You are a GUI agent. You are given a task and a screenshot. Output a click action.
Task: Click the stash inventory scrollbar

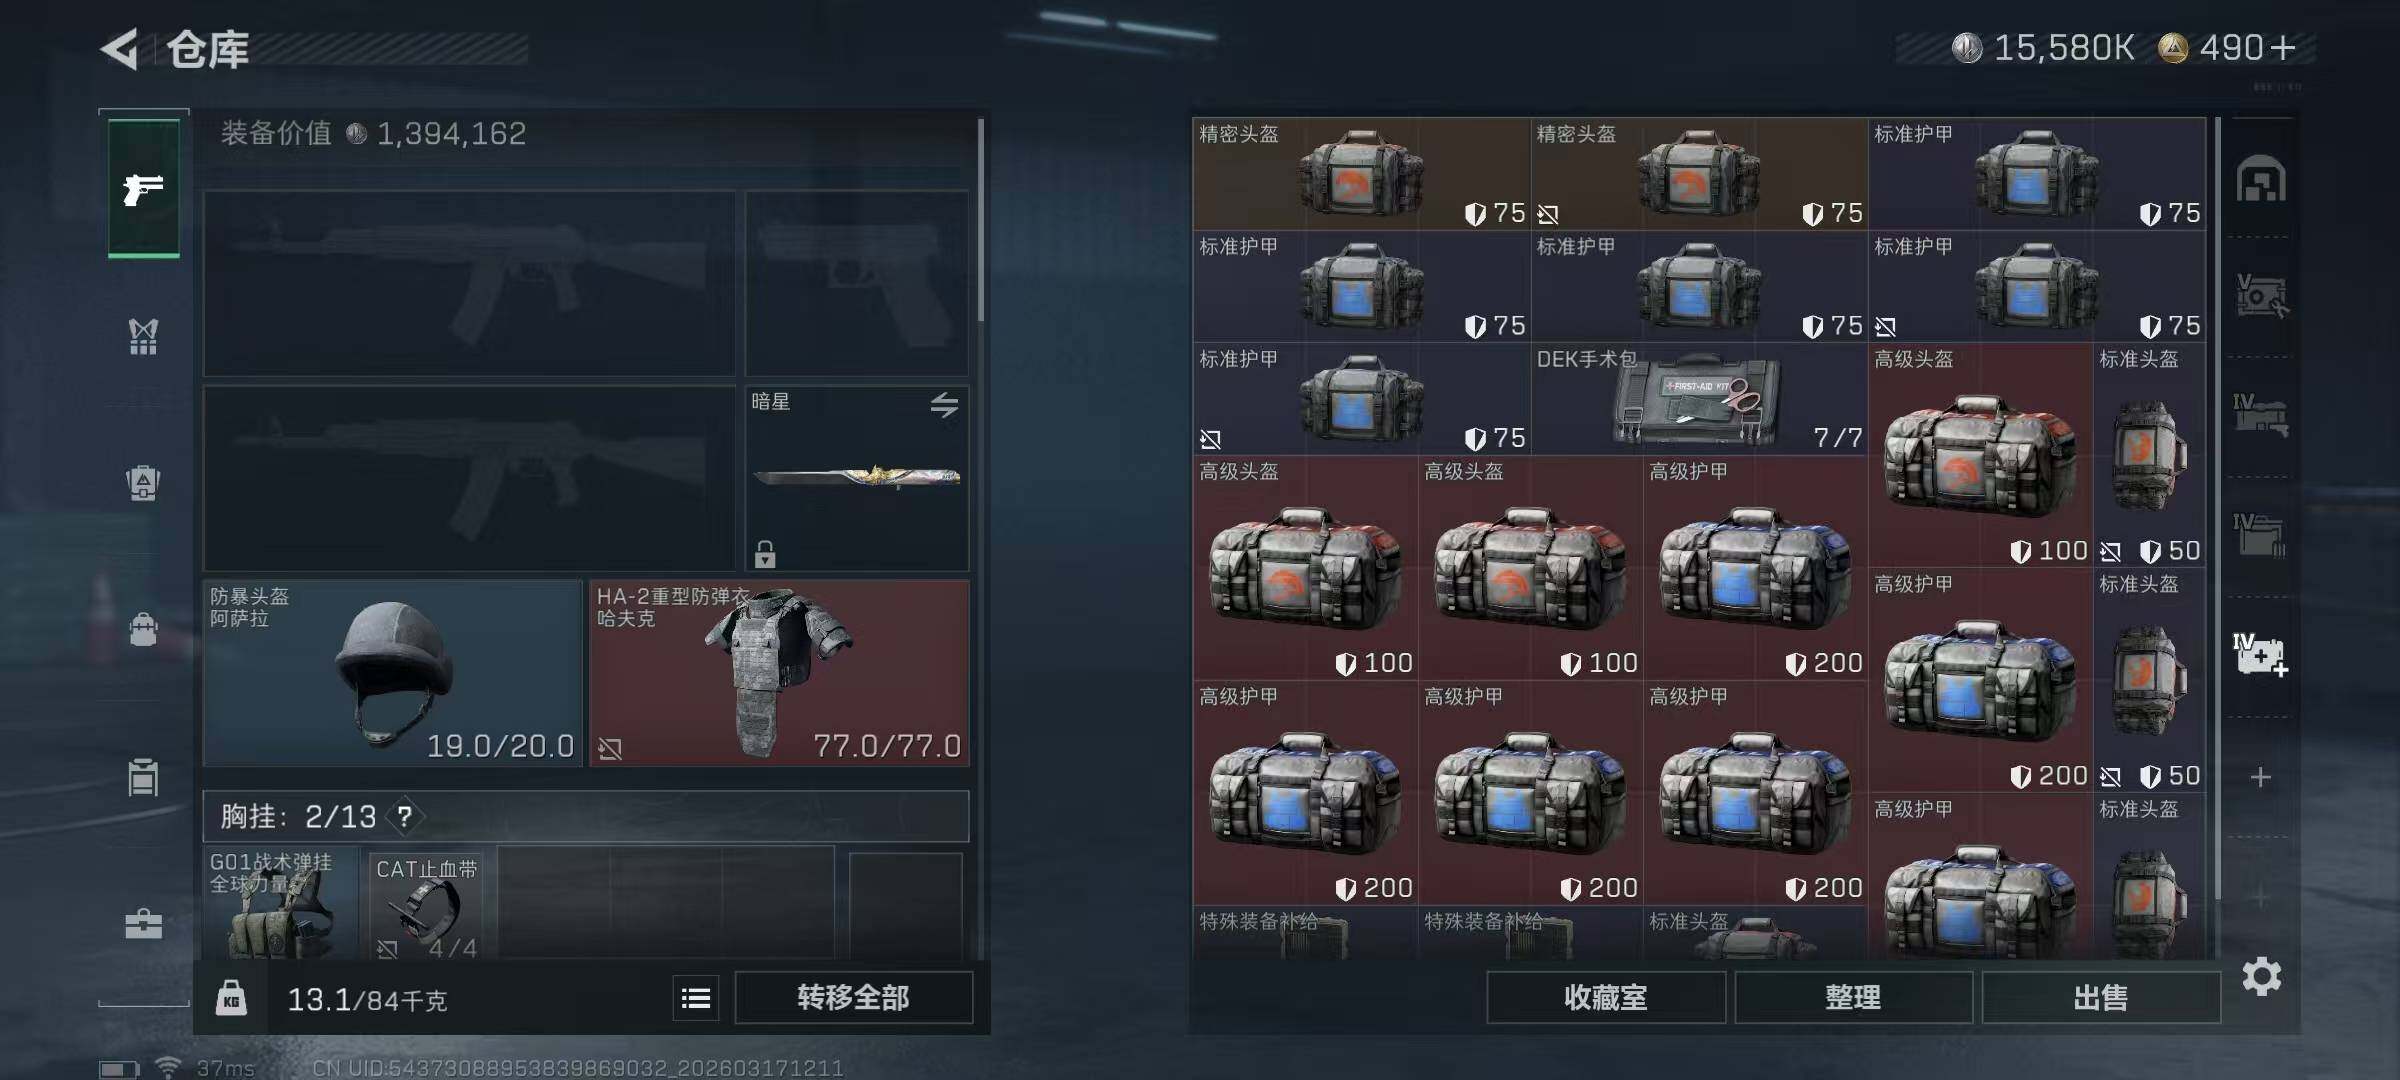click(2217, 508)
